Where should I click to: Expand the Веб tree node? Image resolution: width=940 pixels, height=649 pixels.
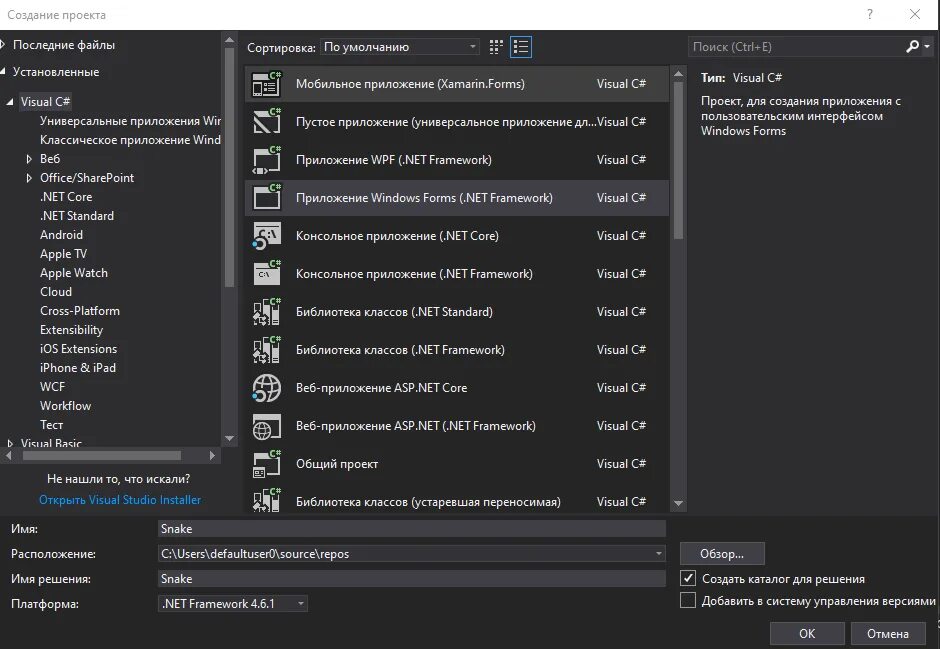29,159
